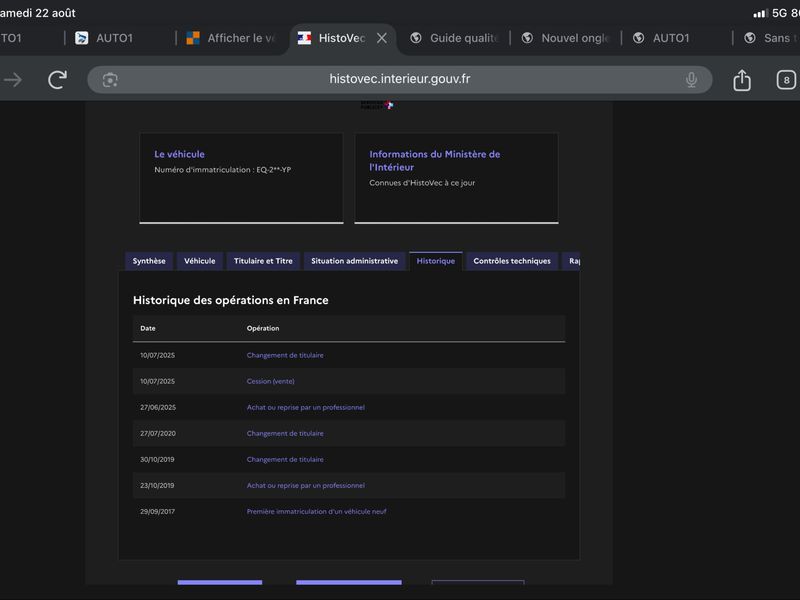800x600 pixels.
Task: Click Changement de titulaire dated 10/07/2025
Action: coord(285,355)
